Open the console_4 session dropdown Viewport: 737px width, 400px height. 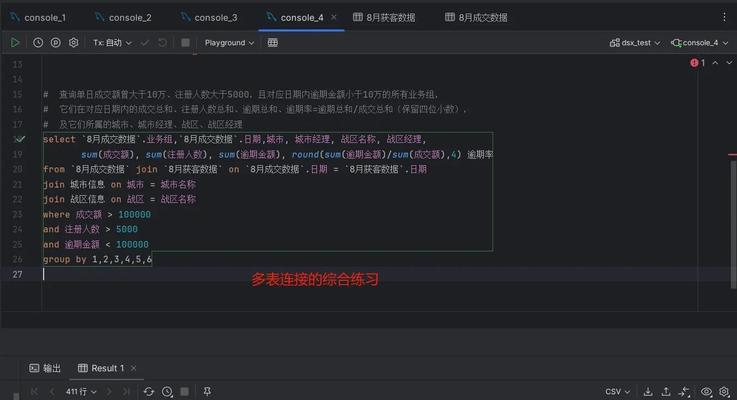coord(699,43)
